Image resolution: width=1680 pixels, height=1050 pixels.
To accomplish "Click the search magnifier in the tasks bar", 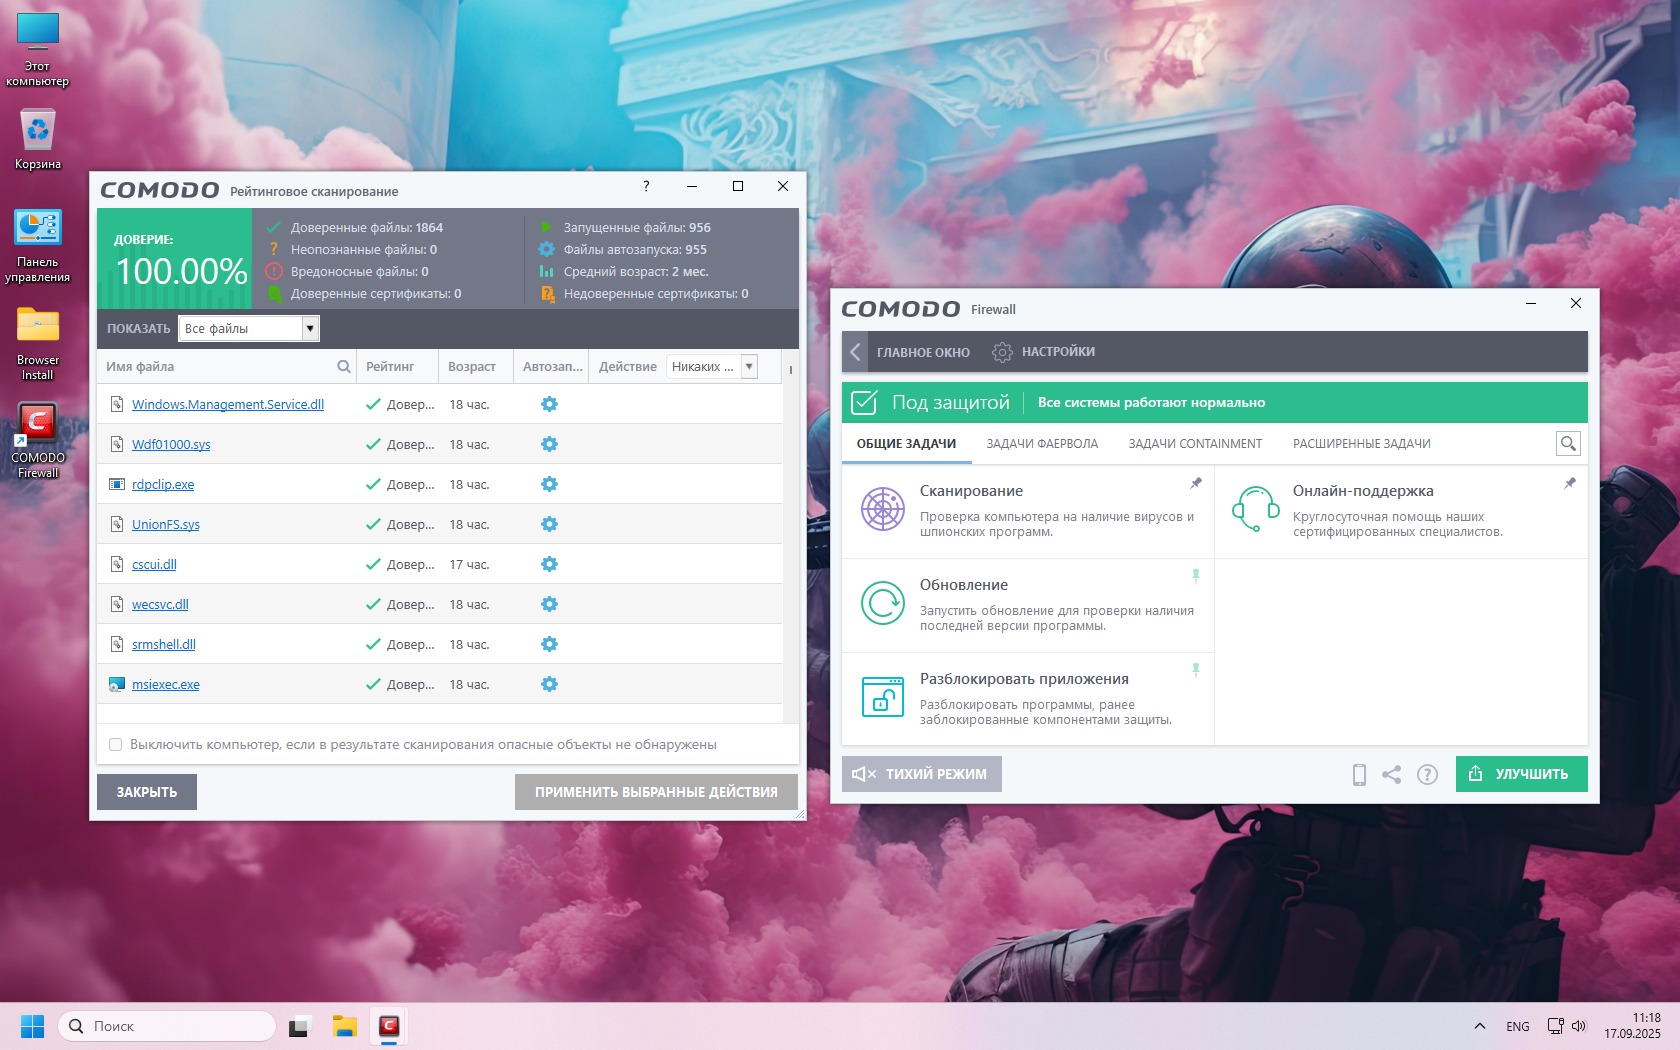I will point(1567,443).
